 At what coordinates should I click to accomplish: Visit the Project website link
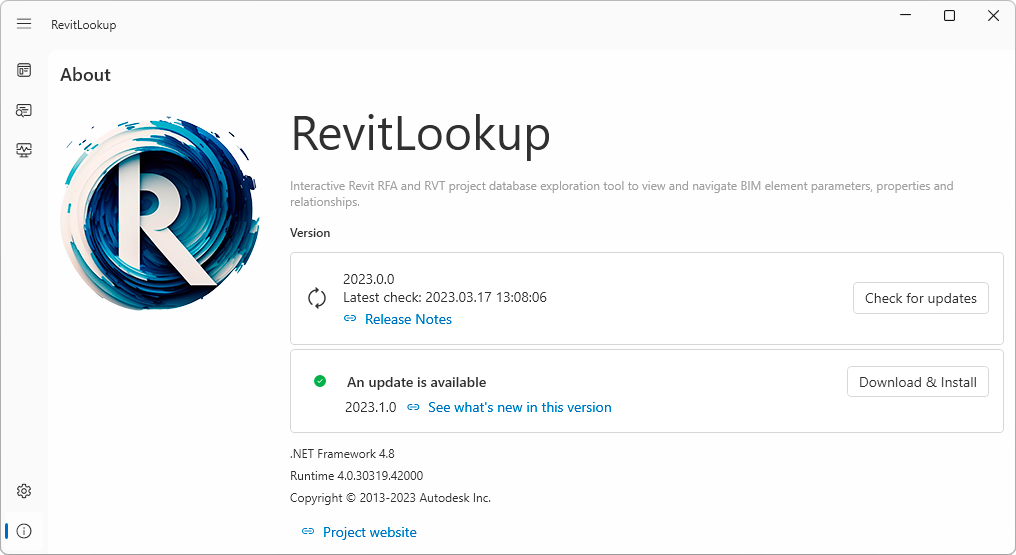click(x=369, y=532)
